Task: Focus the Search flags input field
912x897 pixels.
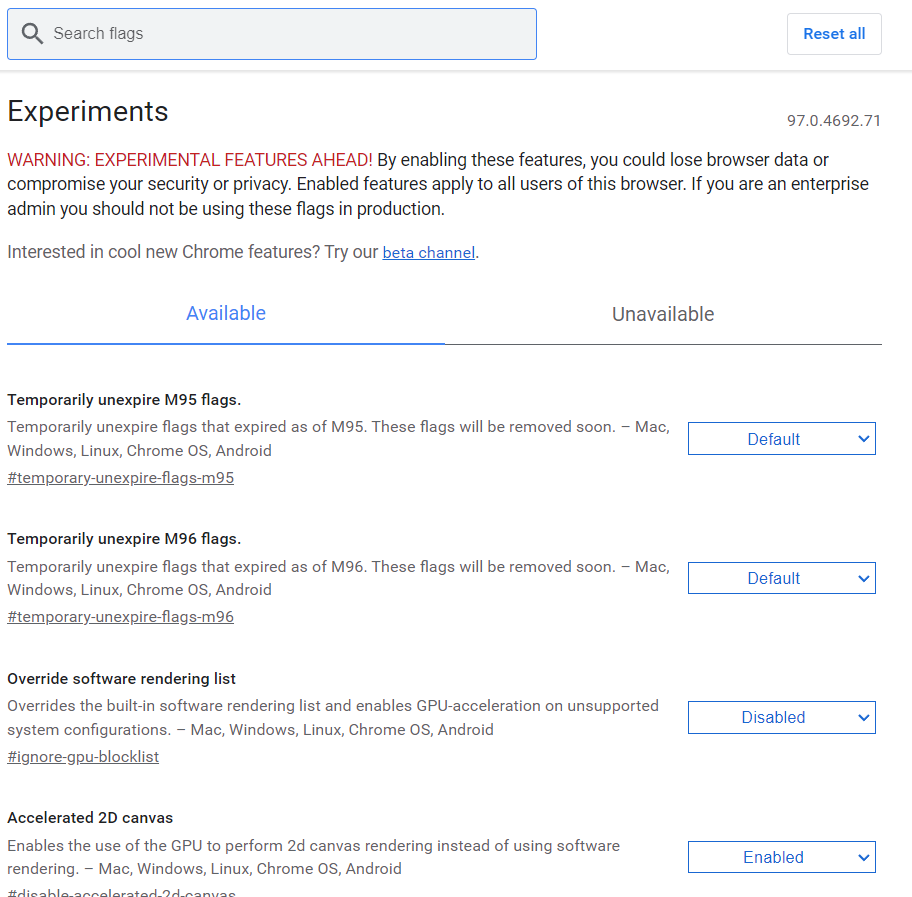Action: click(x=272, y=34)
